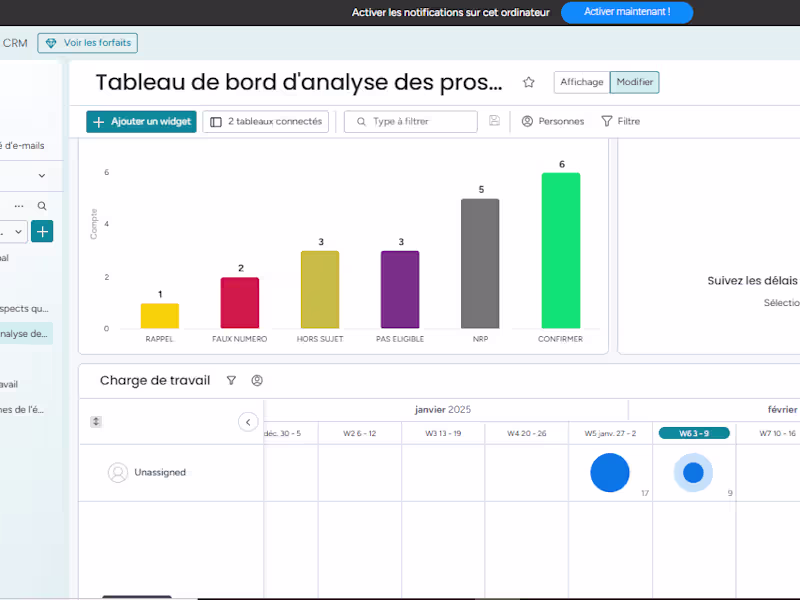The height and width of the screenshot is (600, 800).
Task: Collapse the workload panel with left chevron
Action: point(248,422)
